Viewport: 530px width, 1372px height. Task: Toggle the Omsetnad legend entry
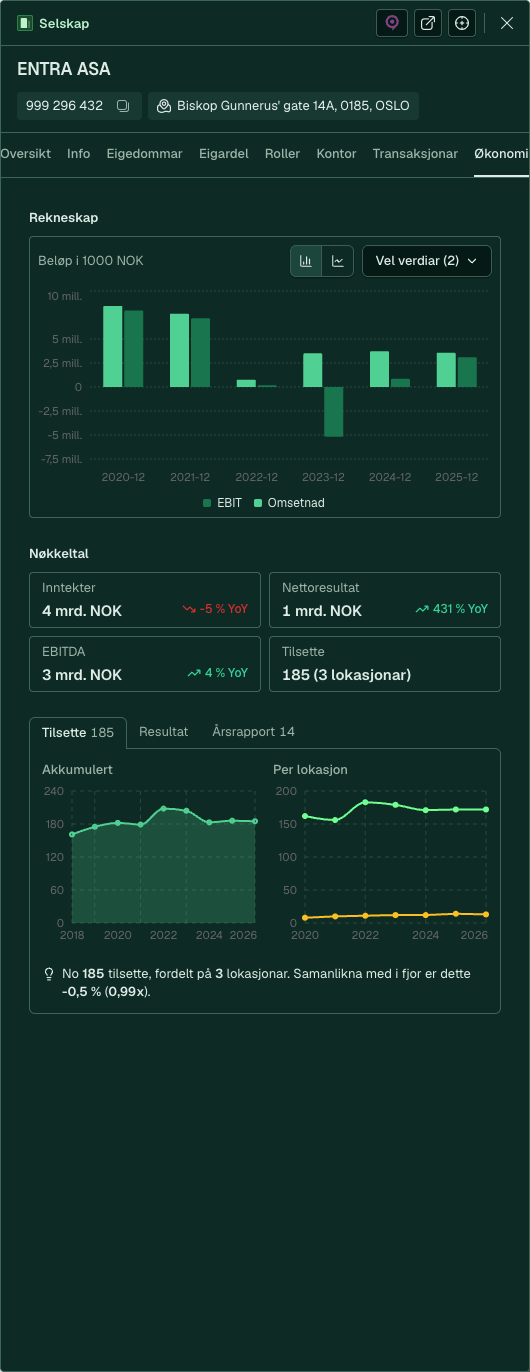click(x=289, y=503)
